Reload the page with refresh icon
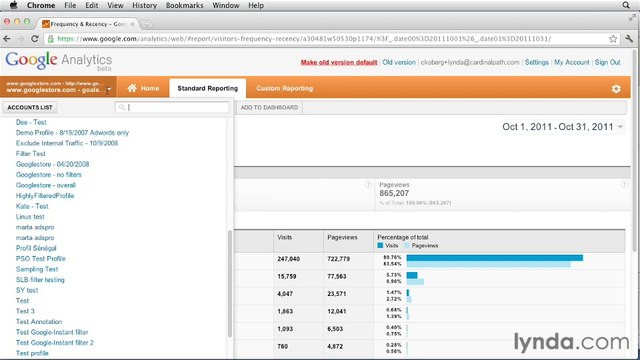Image resolution: width=640 pixels, height=360 pixels. 35,39
